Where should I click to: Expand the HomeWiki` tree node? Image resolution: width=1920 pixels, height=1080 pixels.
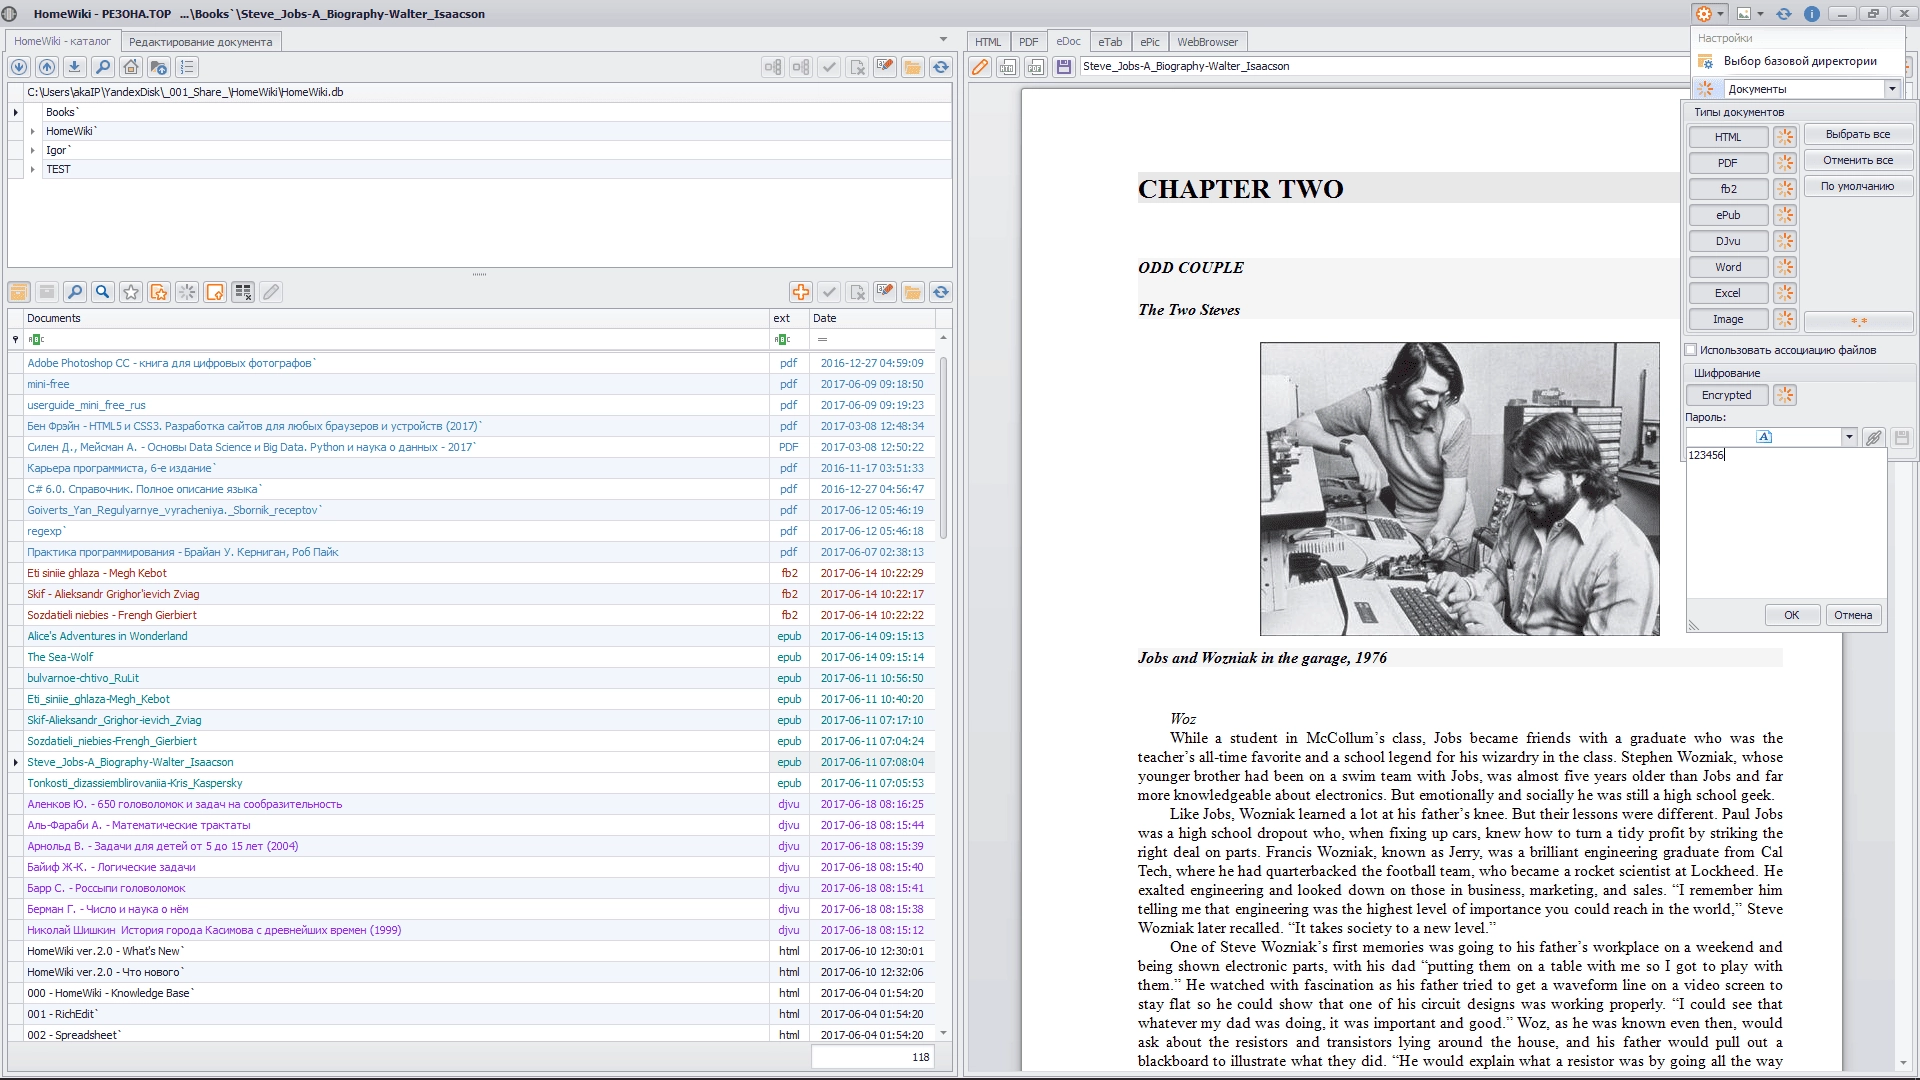pos(33,131)
